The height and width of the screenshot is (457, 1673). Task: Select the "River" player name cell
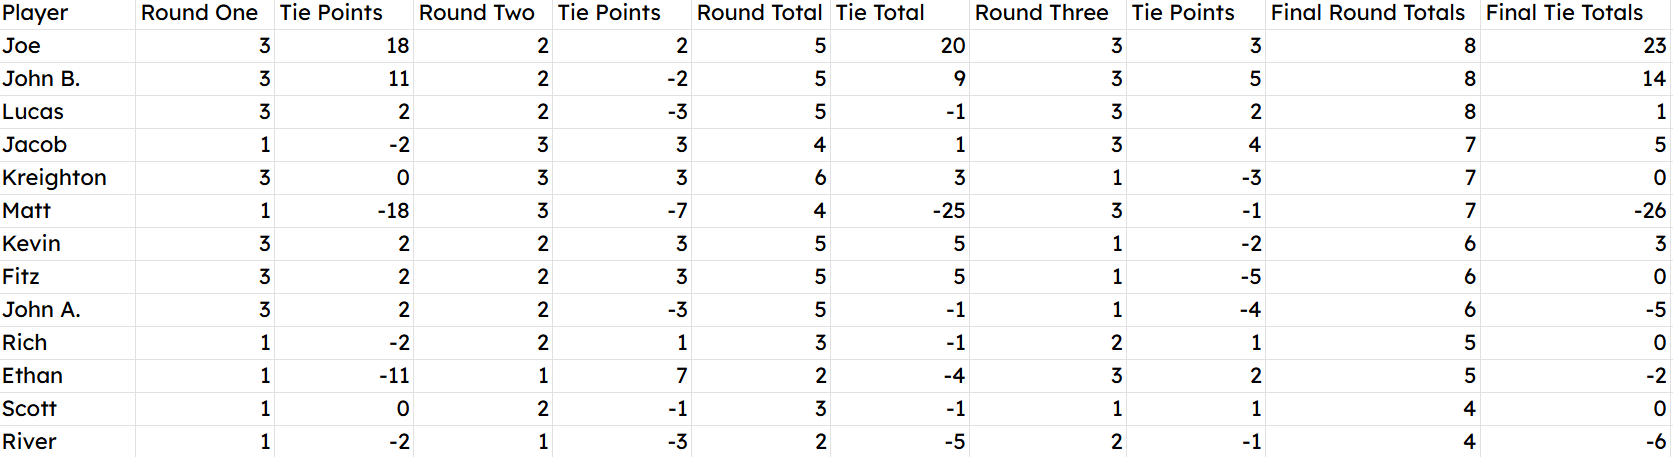point(29,442)
